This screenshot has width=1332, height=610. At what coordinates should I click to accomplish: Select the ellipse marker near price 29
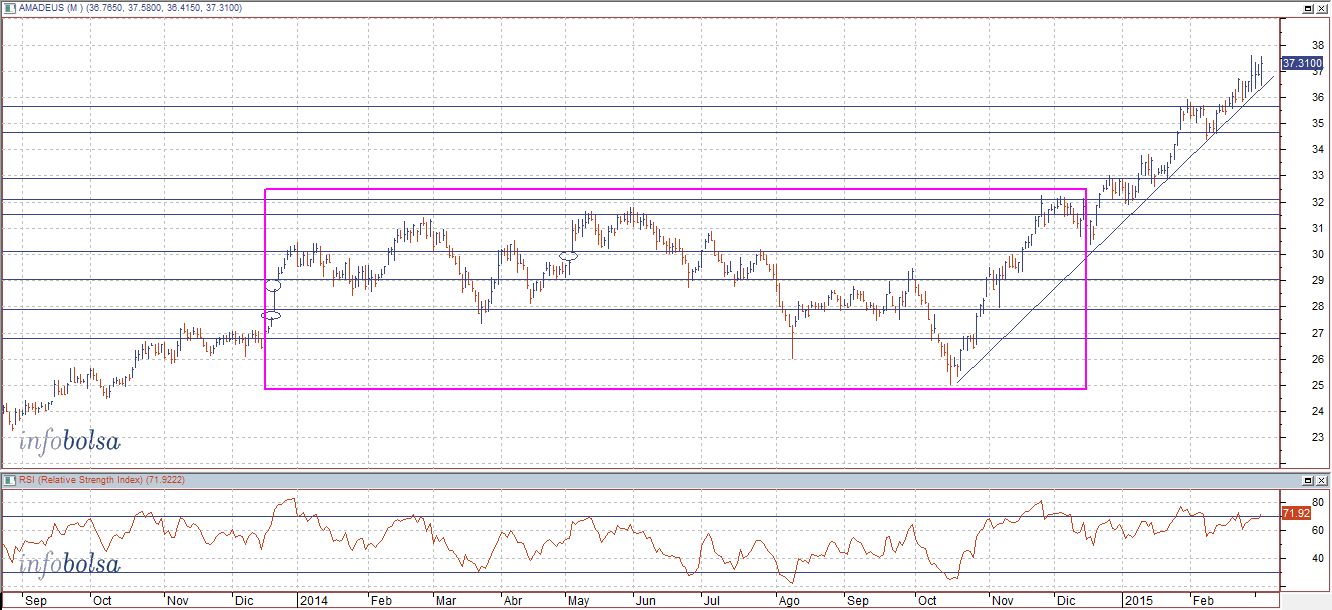274,286
